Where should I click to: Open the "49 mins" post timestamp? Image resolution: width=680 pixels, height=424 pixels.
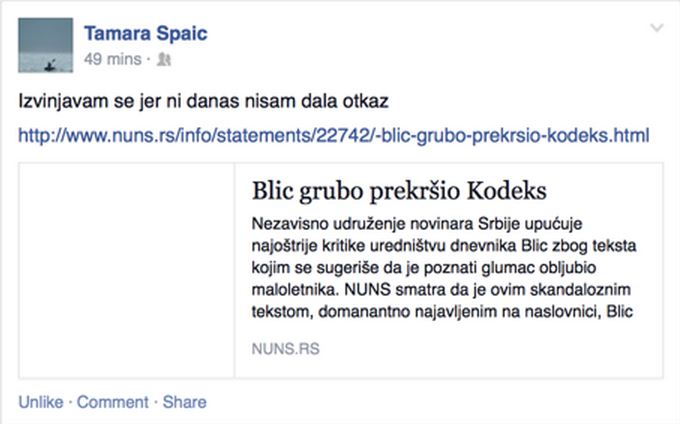click(113, 59)
